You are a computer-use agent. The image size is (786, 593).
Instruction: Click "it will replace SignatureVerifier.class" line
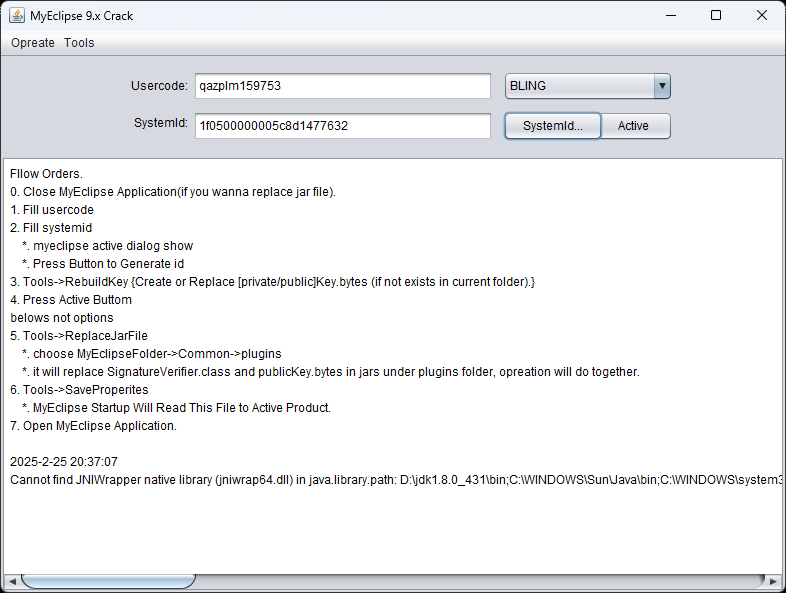click(331, 372)
